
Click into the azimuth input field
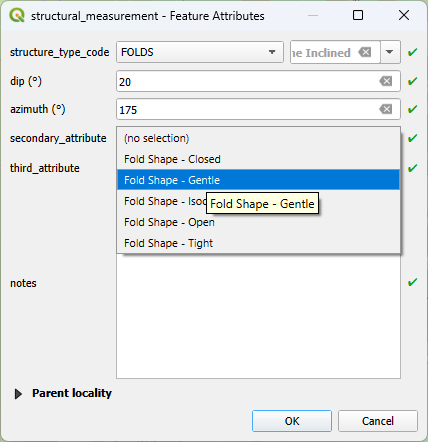[248, 109]
